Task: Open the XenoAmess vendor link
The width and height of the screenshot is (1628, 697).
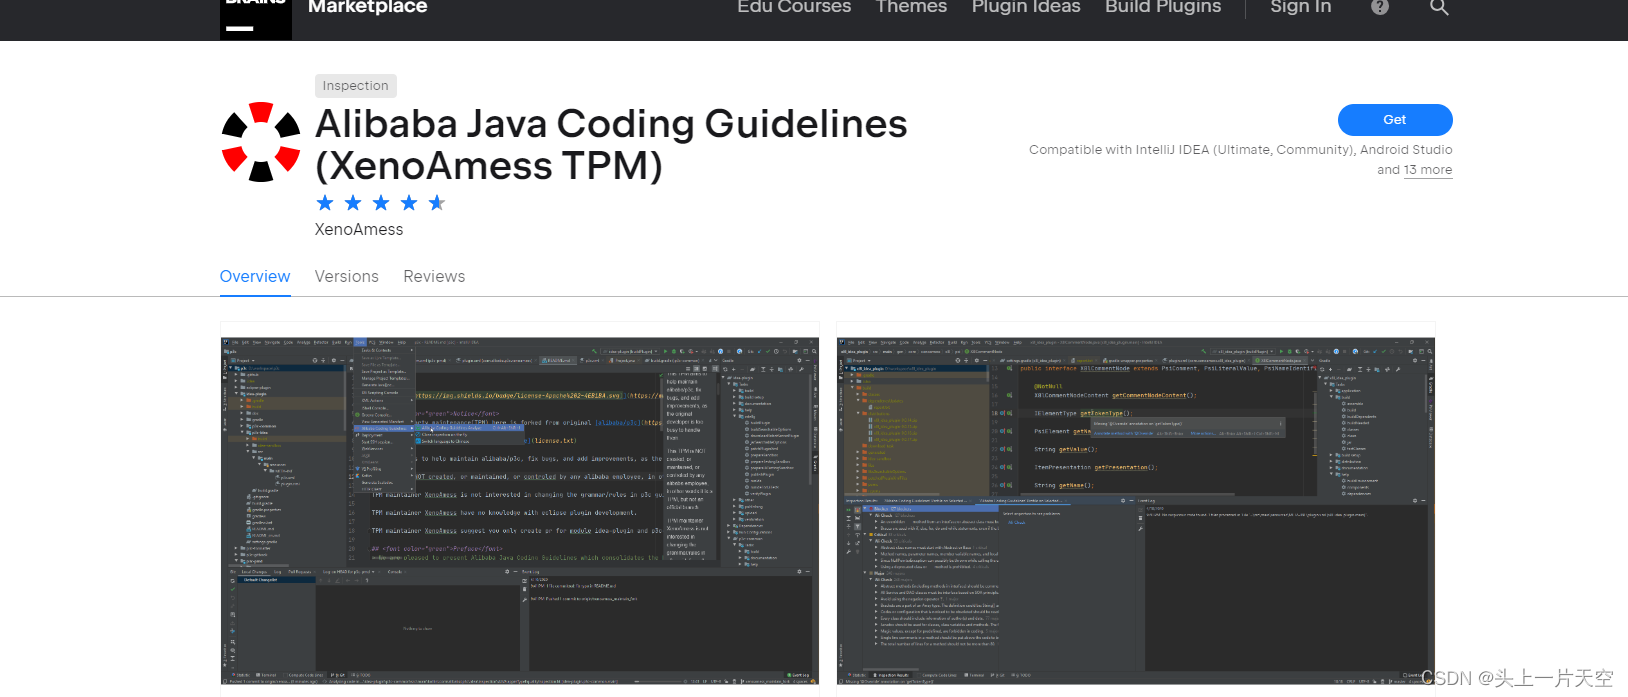Action: (359, 229)
